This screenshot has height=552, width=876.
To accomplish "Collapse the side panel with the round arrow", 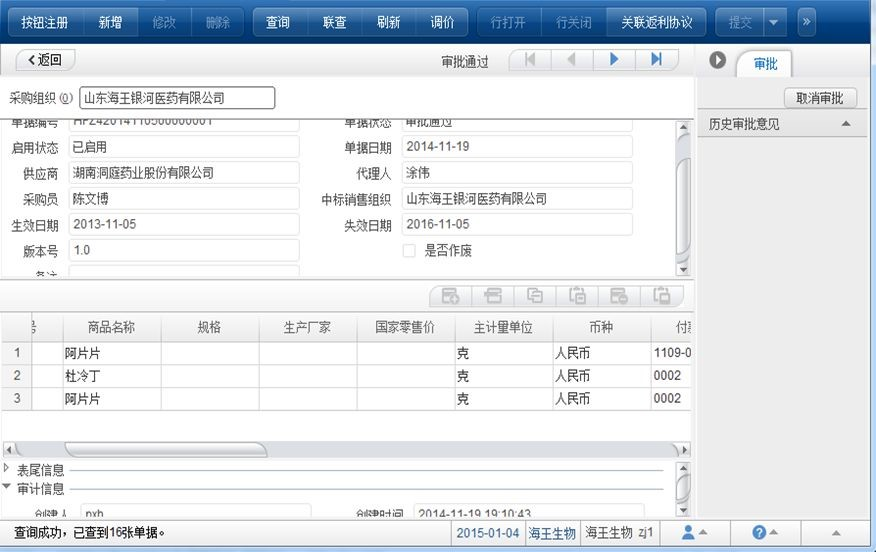I will (717, 60).
